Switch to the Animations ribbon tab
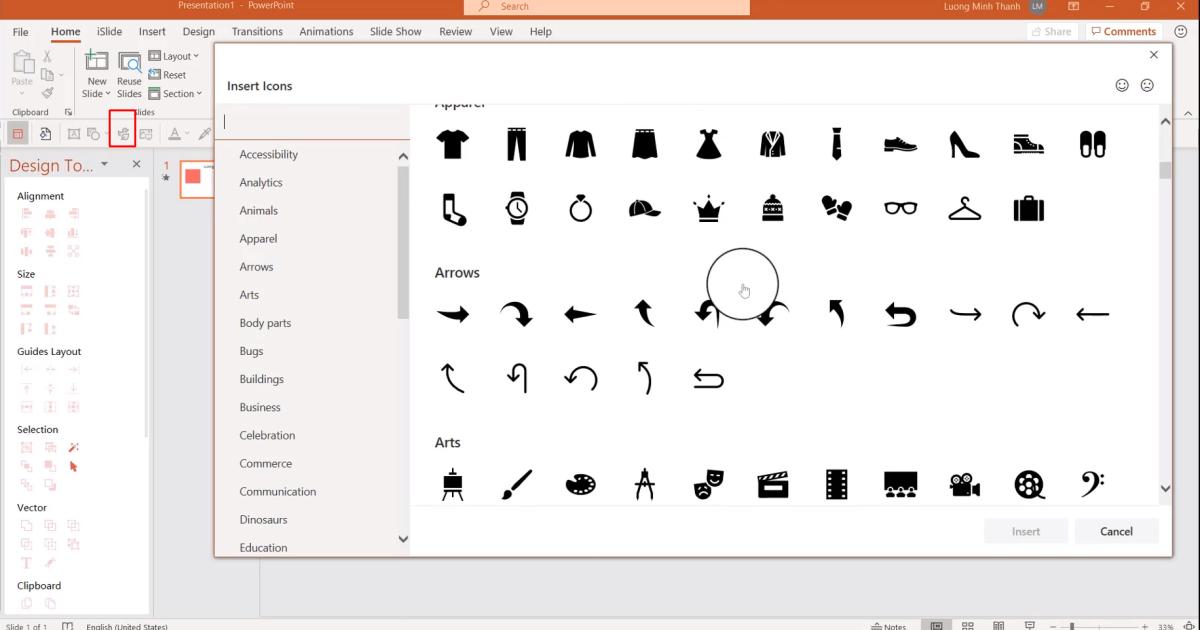 326,31
